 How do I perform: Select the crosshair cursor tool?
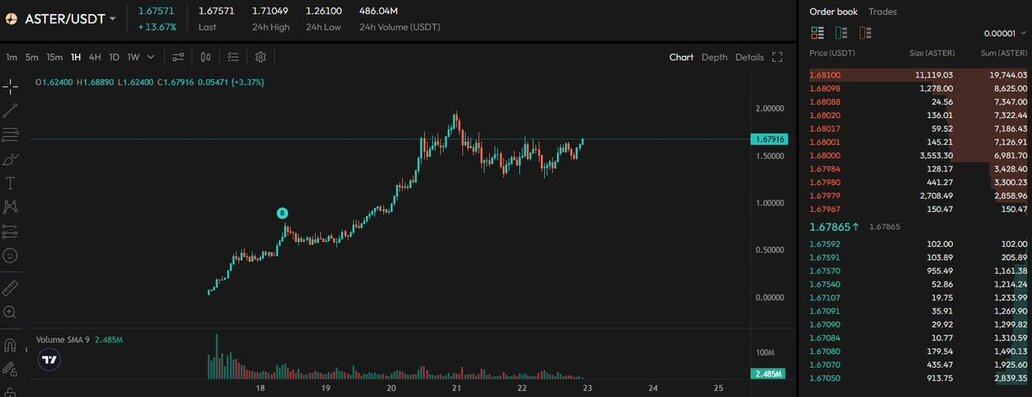click(10, 86)
